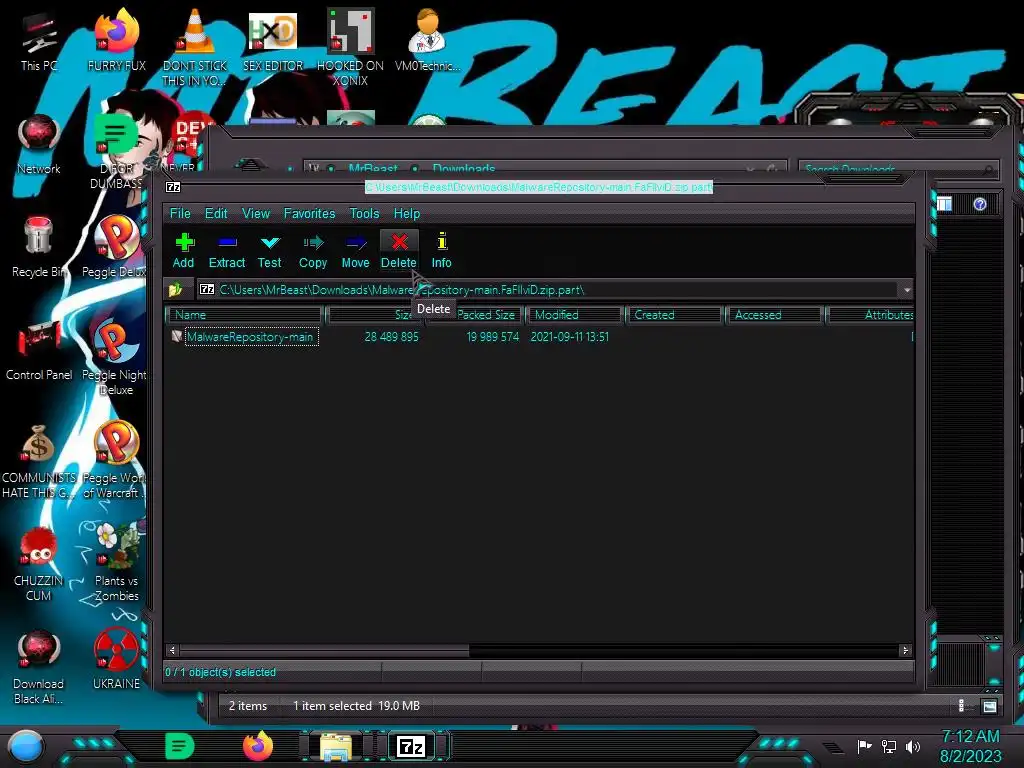Image resolution: width=1024 pixels, height=768 pixels.
Task: Switch Explorer to large icons view
Action: pos(989,706)
